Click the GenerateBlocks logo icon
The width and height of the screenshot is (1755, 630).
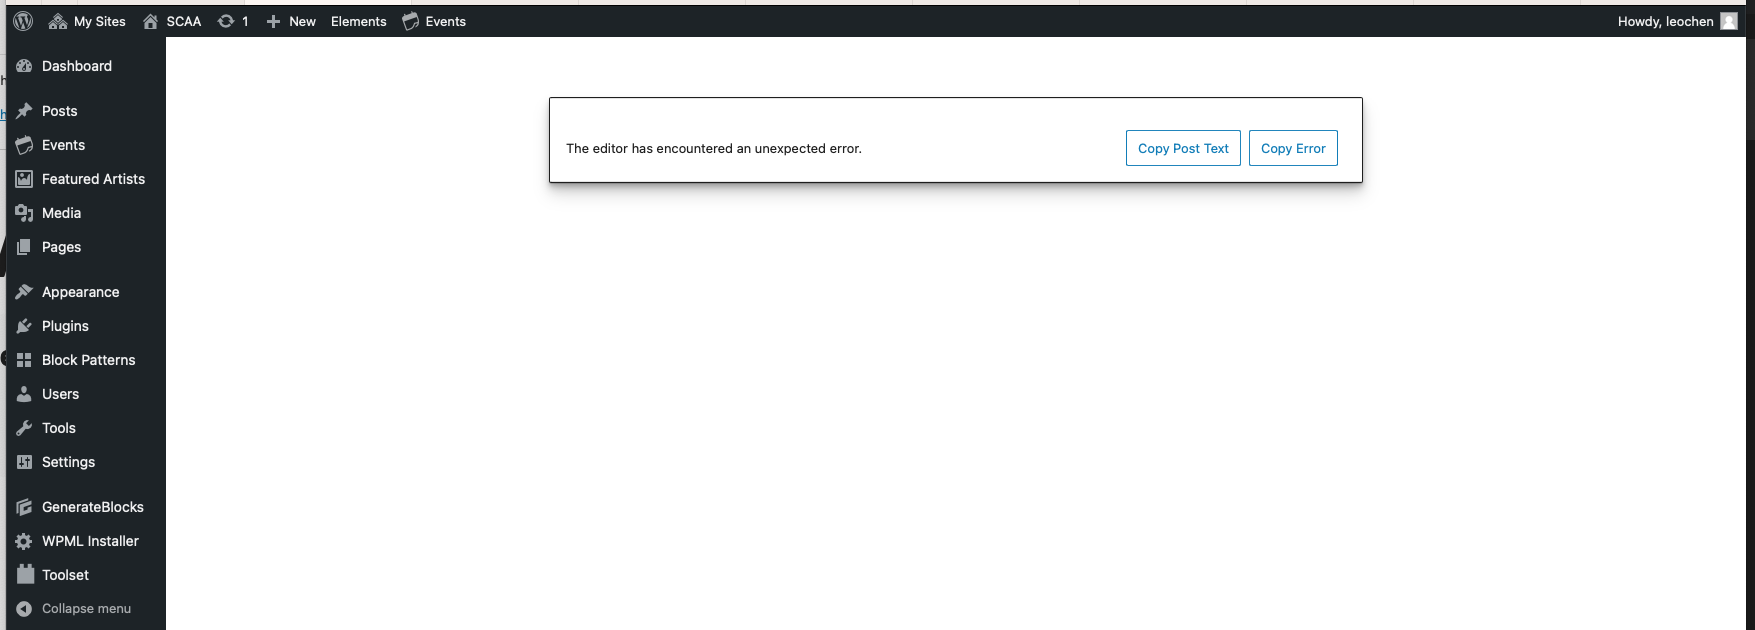point(24,507)
